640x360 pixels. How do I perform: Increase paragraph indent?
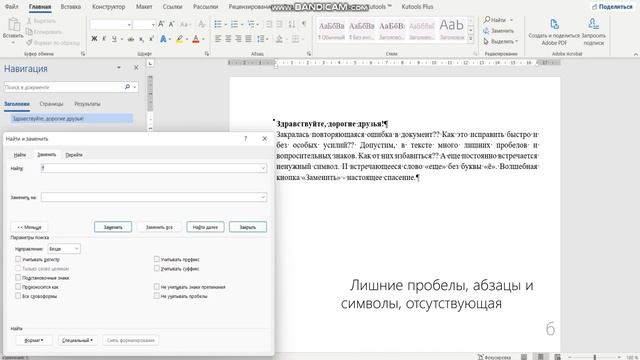tap(280, 24)
